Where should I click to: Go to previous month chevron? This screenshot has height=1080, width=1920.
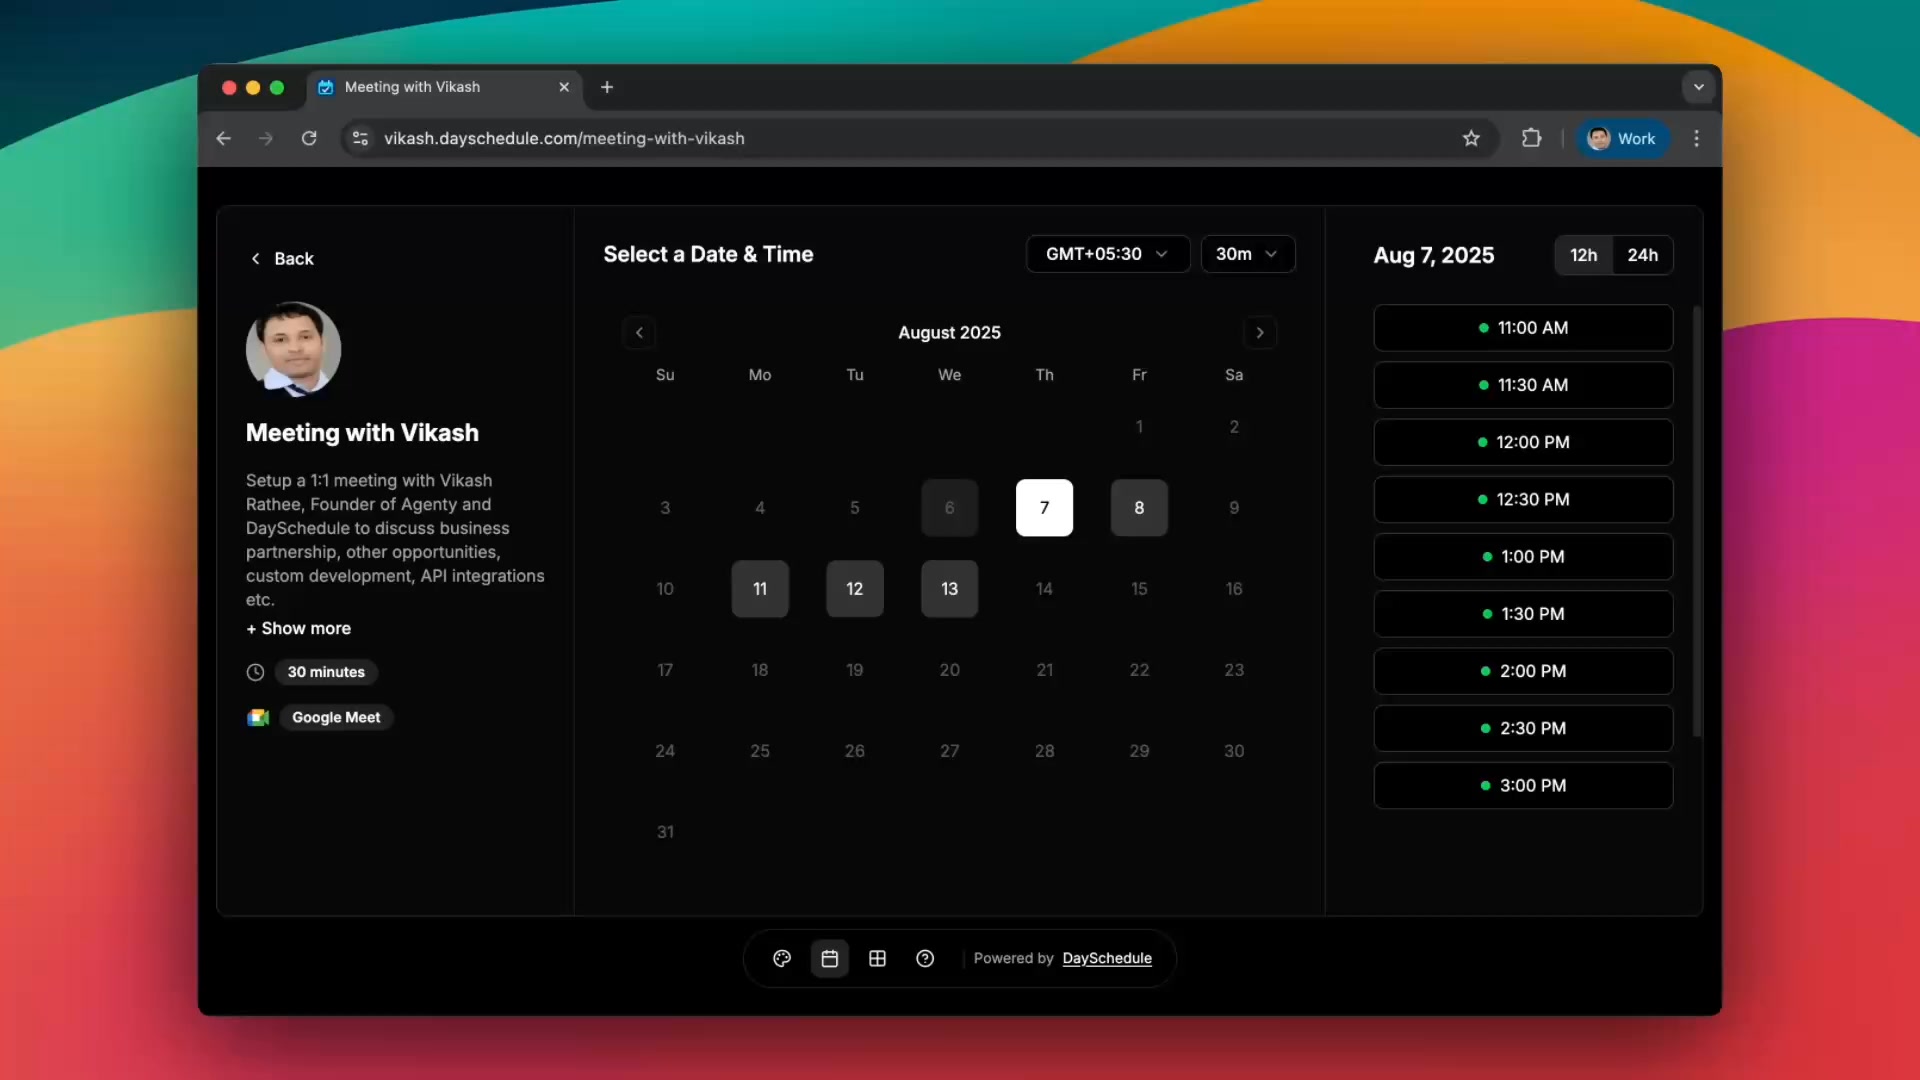(639, 333)
